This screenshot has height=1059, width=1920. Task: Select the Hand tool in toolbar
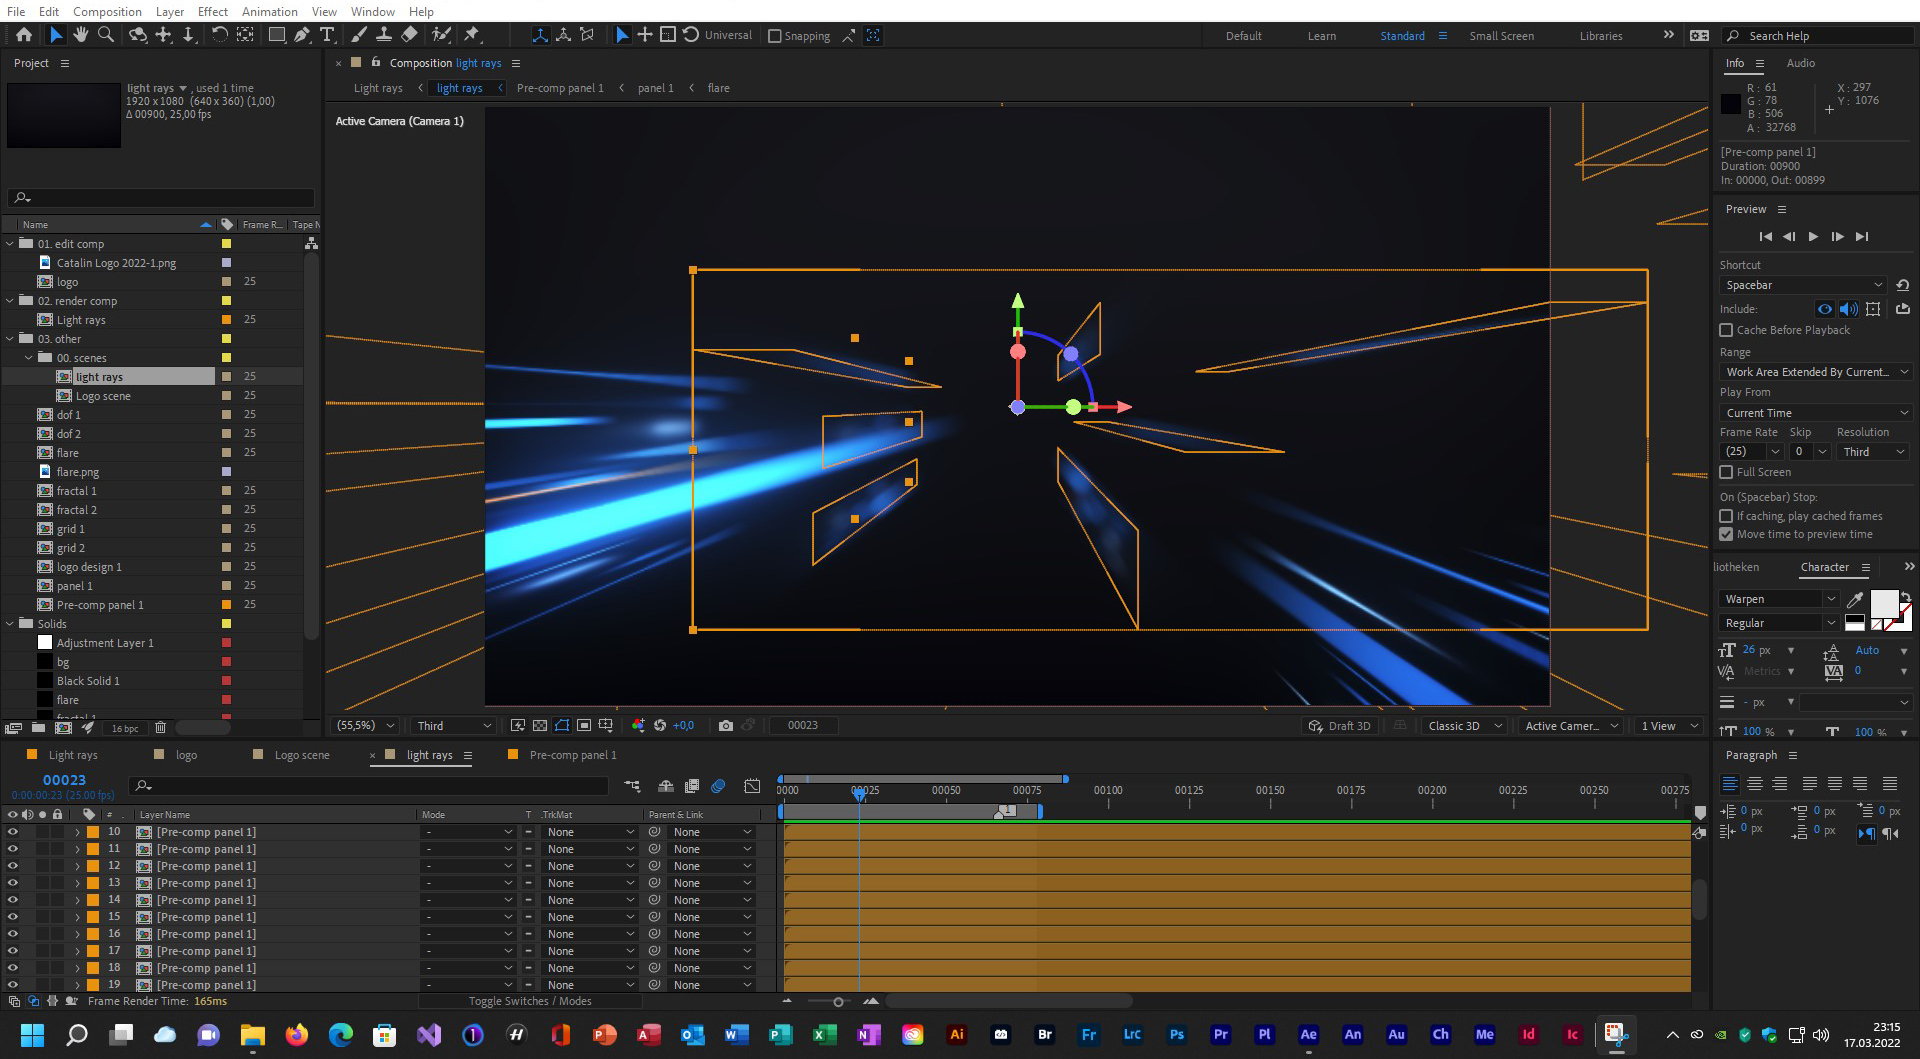[x=80, y=35]
